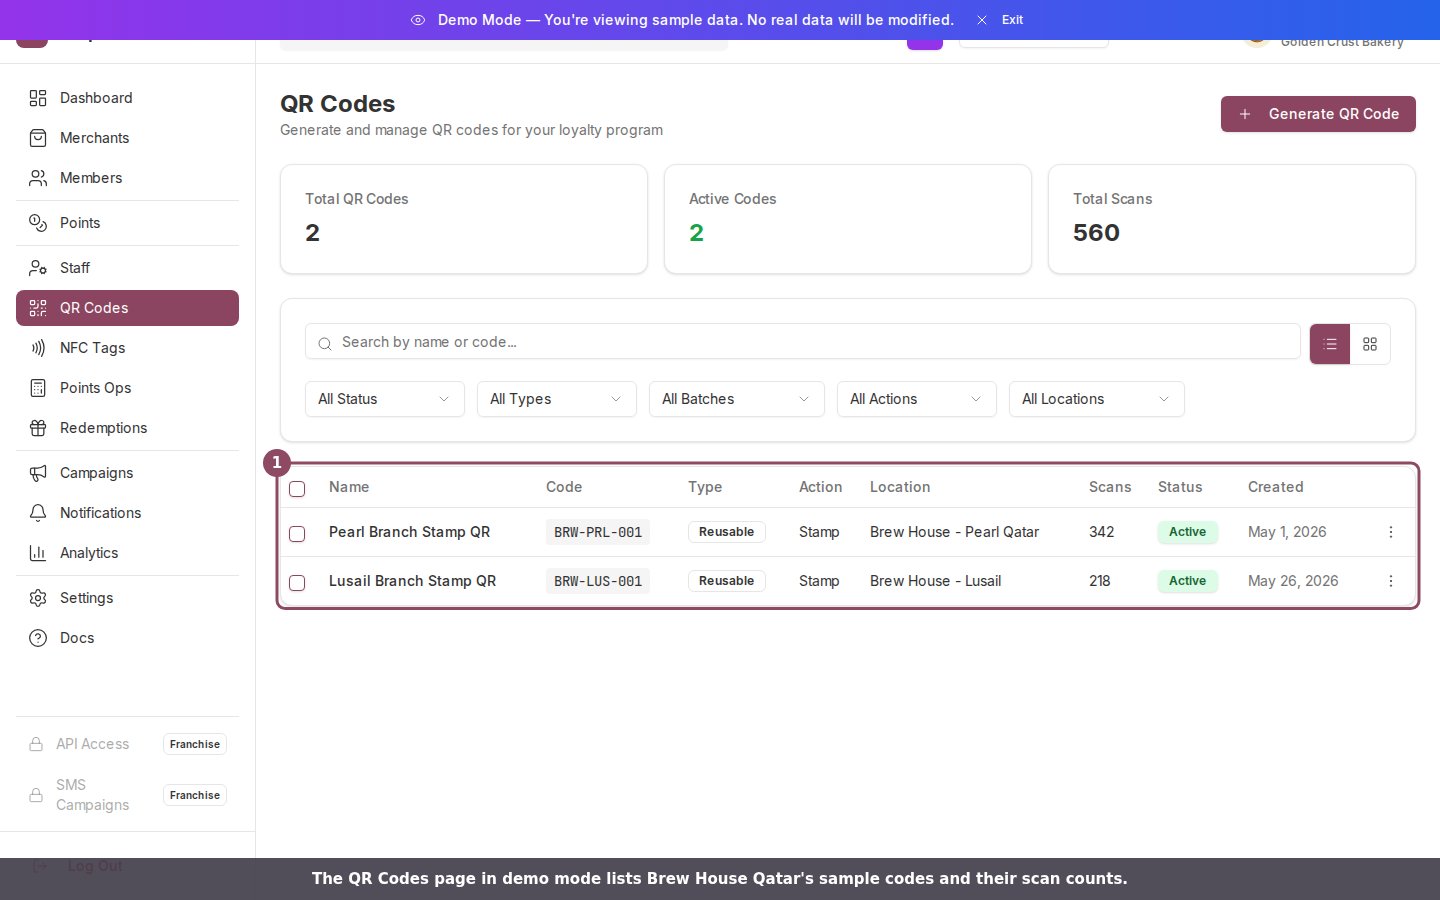Click the NFC Tags wave icon
Viewport: 1440px width, 900px height.
38,348
